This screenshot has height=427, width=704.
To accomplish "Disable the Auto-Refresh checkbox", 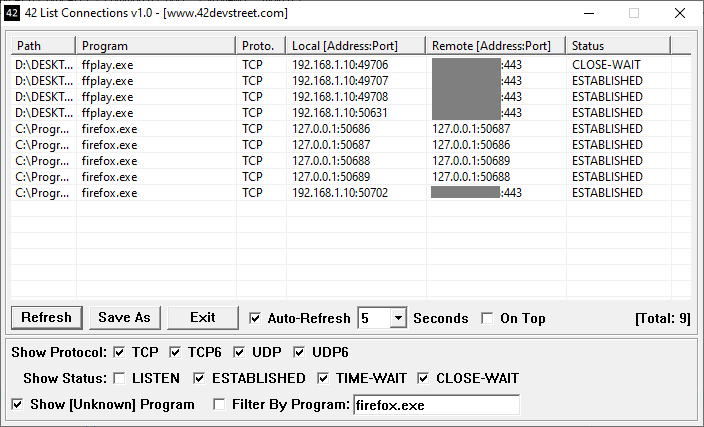I will click(x=255, y=318).
